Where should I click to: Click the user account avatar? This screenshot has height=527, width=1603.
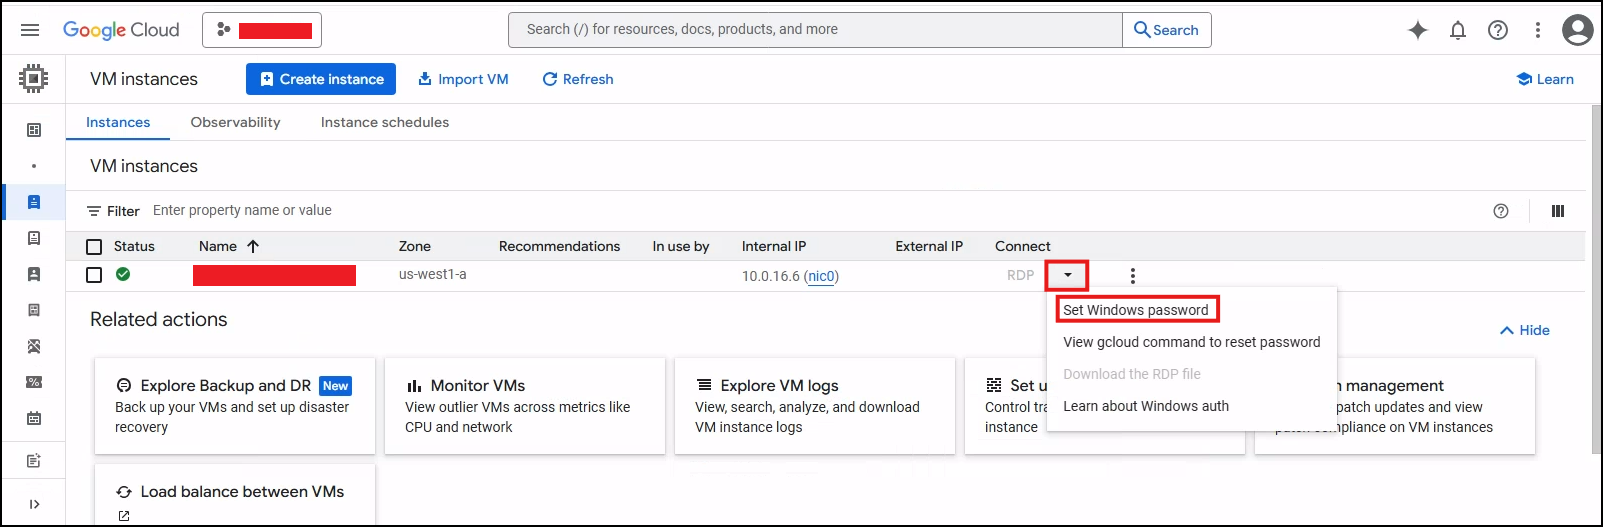point(1577,30)
